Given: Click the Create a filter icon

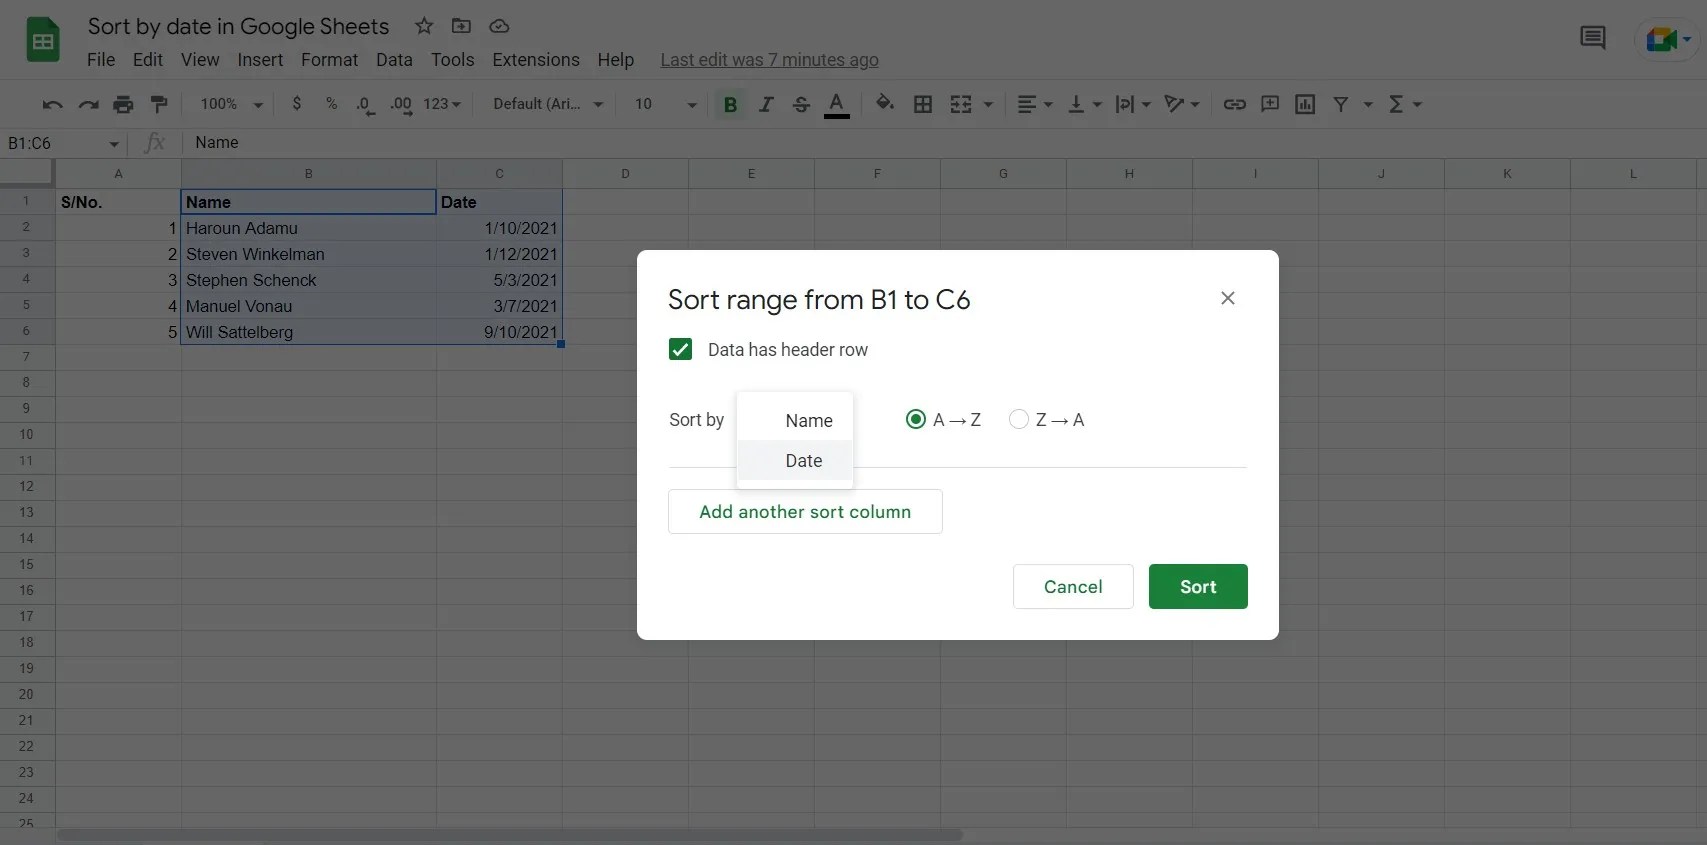Looking at the screenshot, I should tap(1341, 104).
